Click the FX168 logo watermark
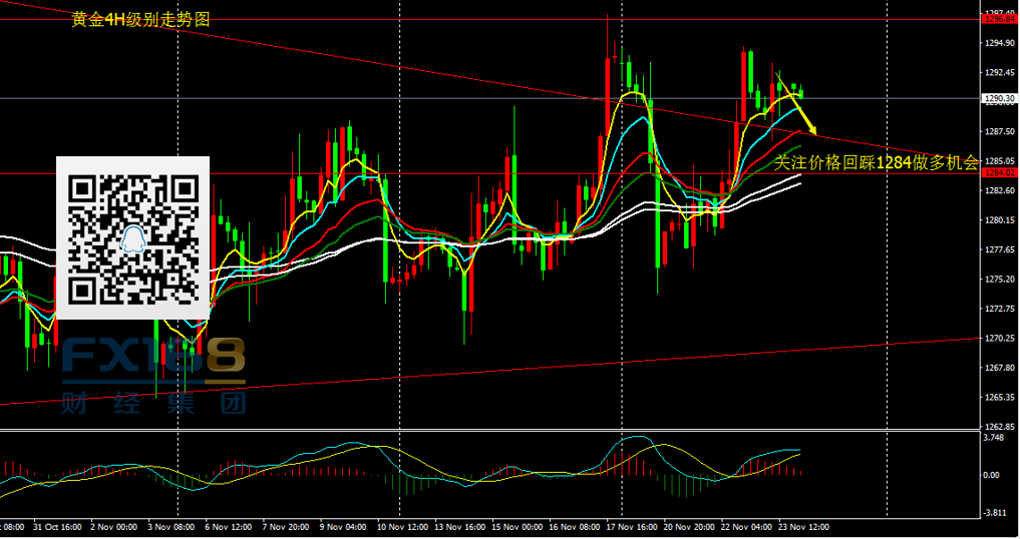Viewport: 1020px width, 539px height. click(154, 361)
